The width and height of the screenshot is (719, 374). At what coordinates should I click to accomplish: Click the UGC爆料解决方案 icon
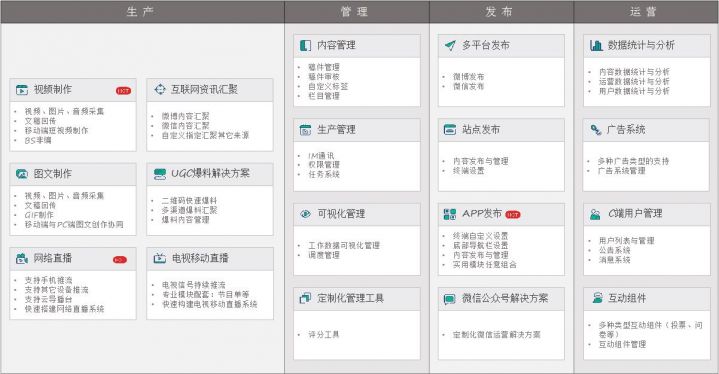160,174
